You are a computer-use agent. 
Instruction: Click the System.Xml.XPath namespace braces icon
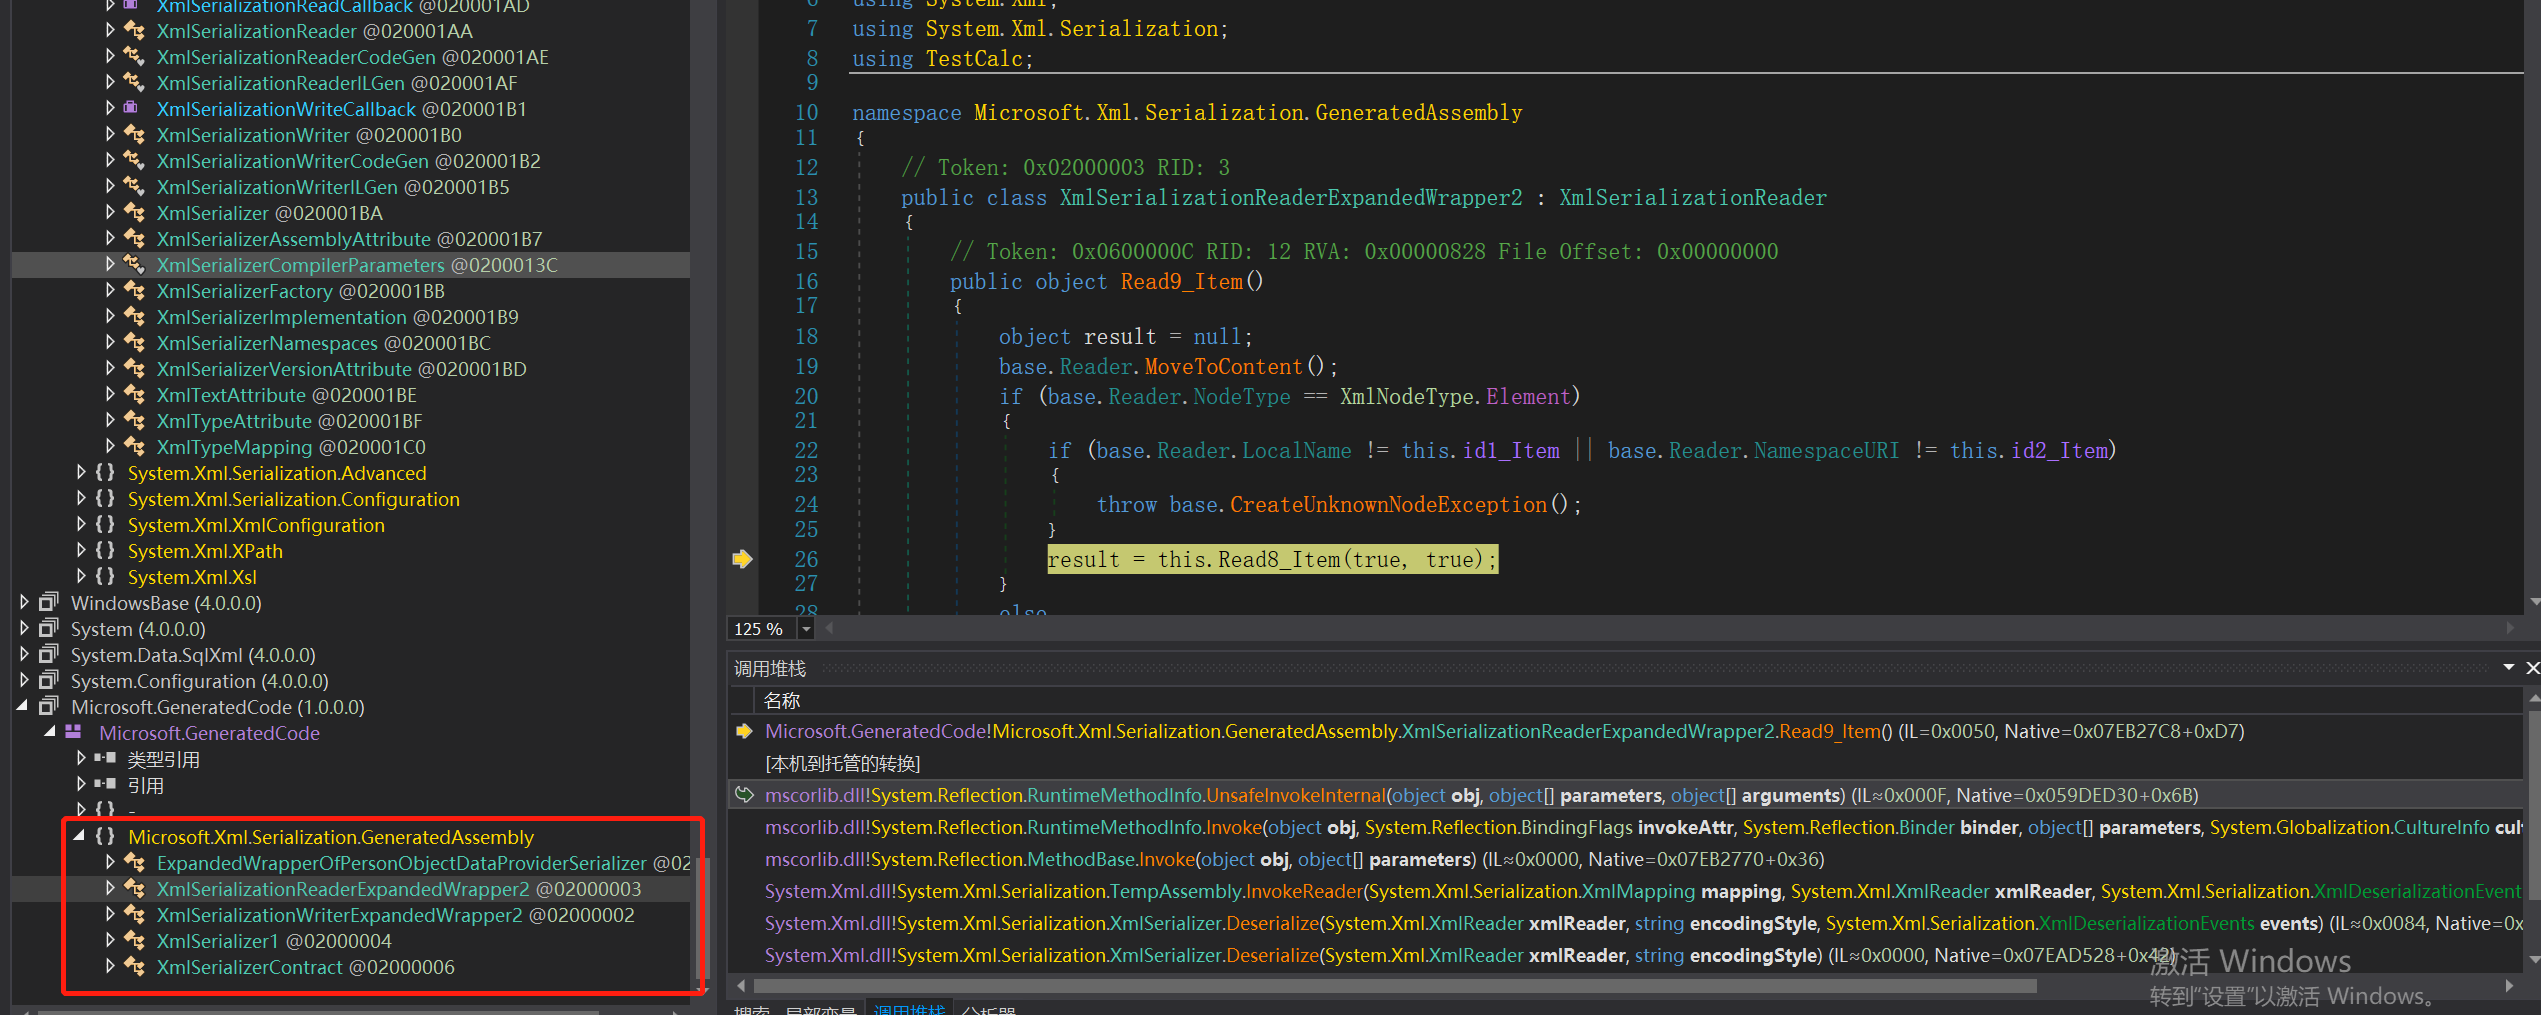(105, 550)
